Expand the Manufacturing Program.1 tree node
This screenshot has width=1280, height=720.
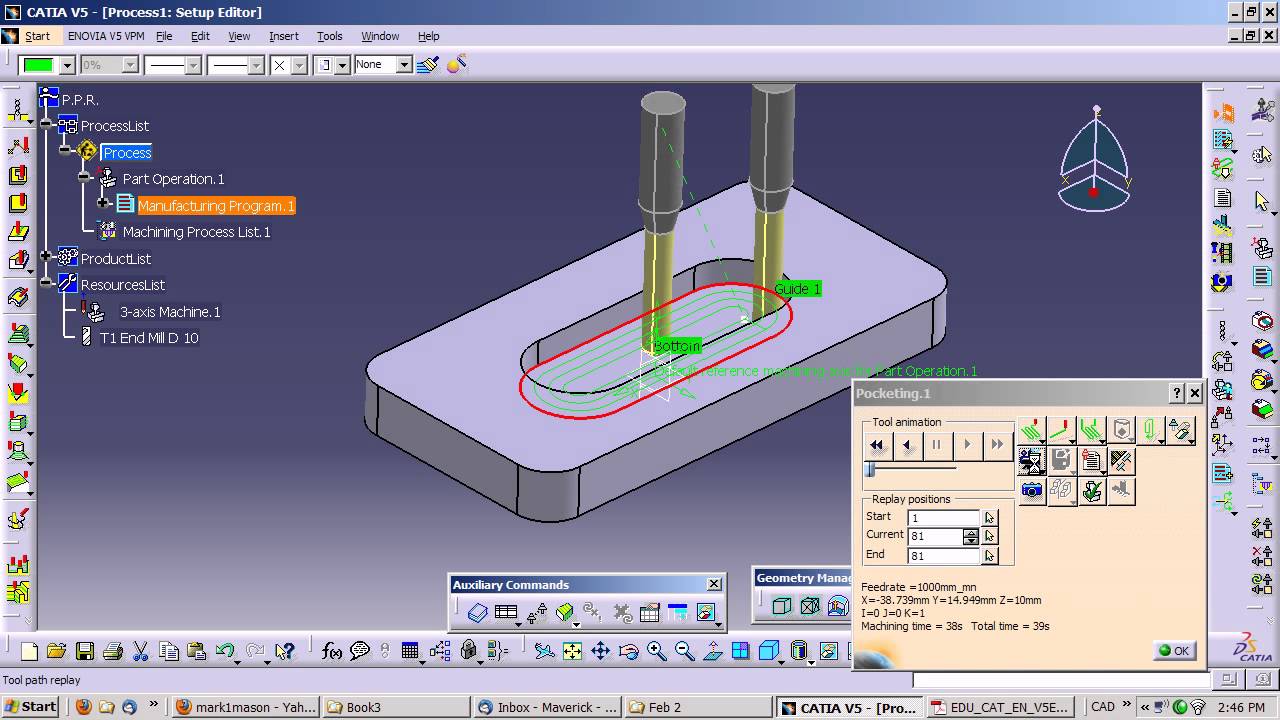click(102, 204)
